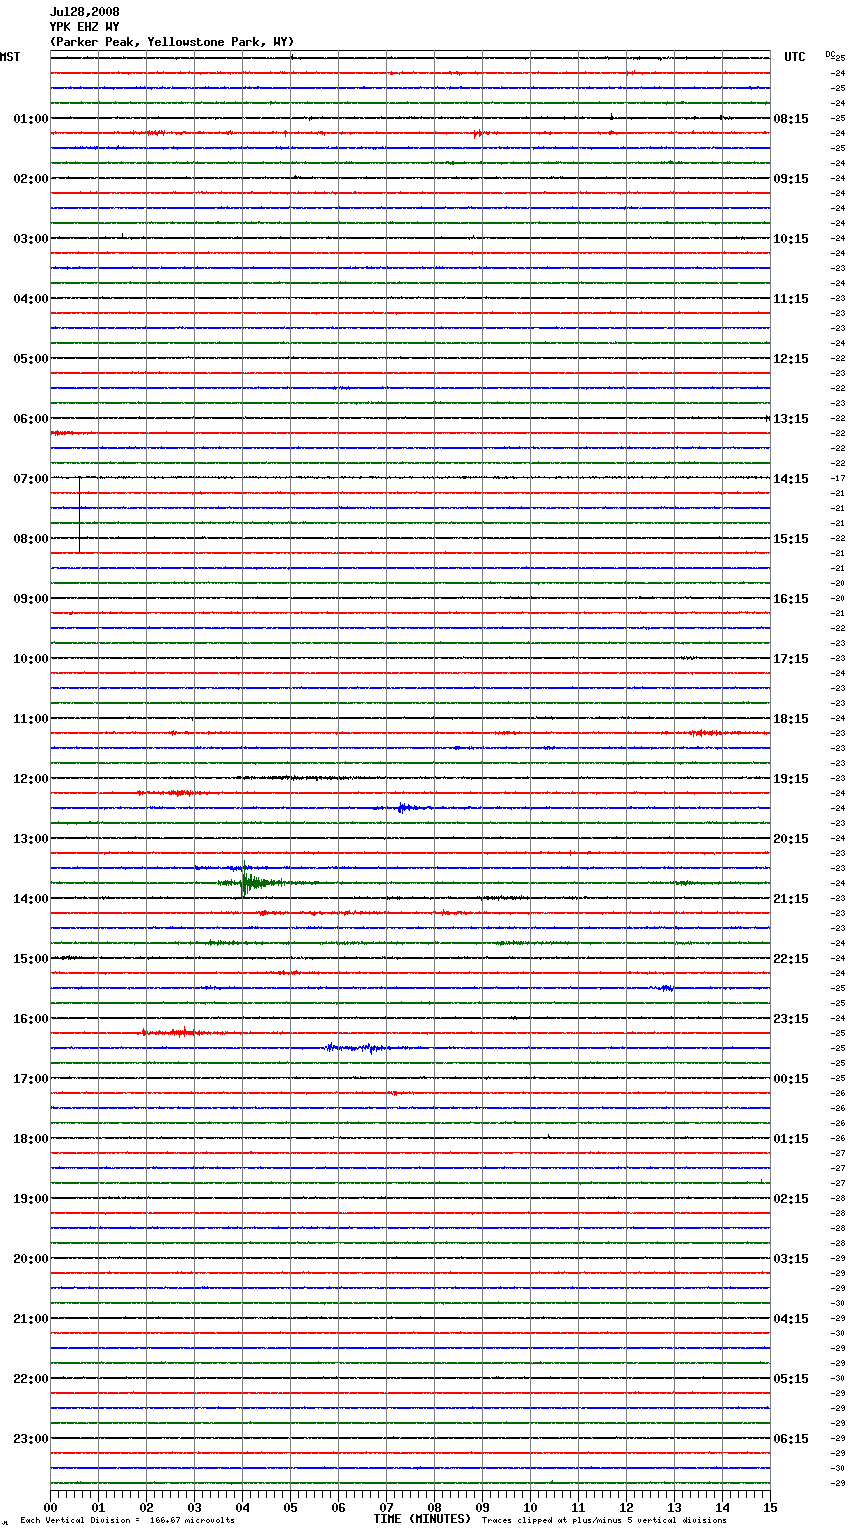The width and height of the screenshot is (850, 1534).
Task: Click minute tick label "10" on the bottom axis
Action: [530, 1507]
